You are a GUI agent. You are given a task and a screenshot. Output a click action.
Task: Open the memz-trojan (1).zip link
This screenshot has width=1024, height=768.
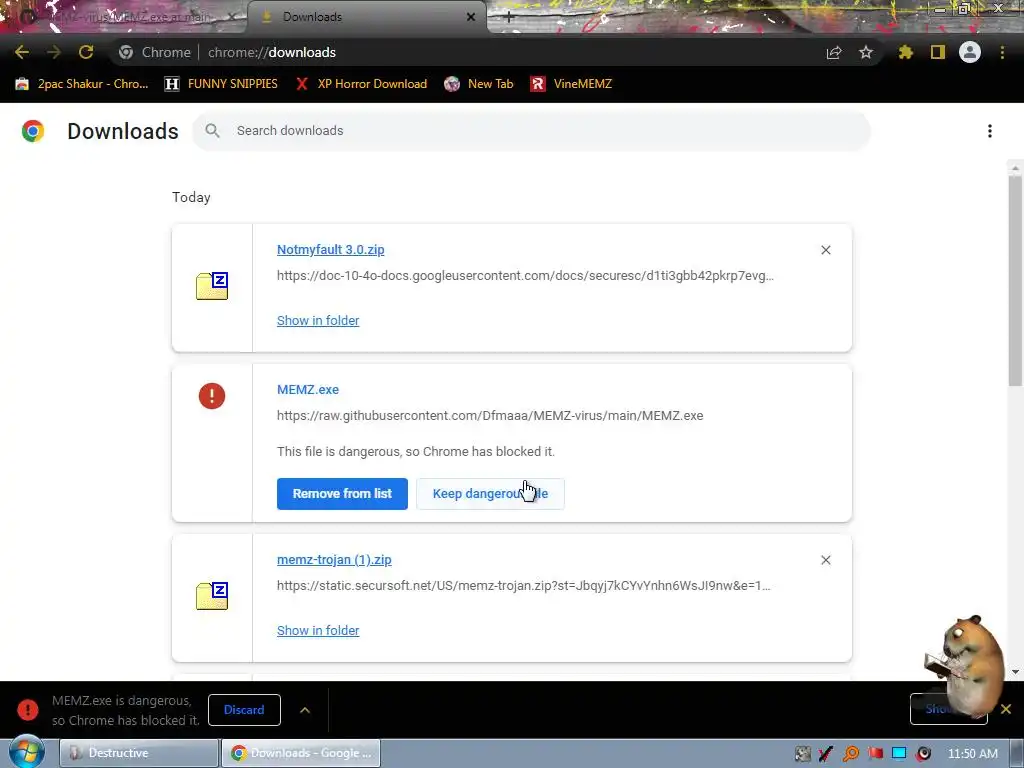point(334,560)
